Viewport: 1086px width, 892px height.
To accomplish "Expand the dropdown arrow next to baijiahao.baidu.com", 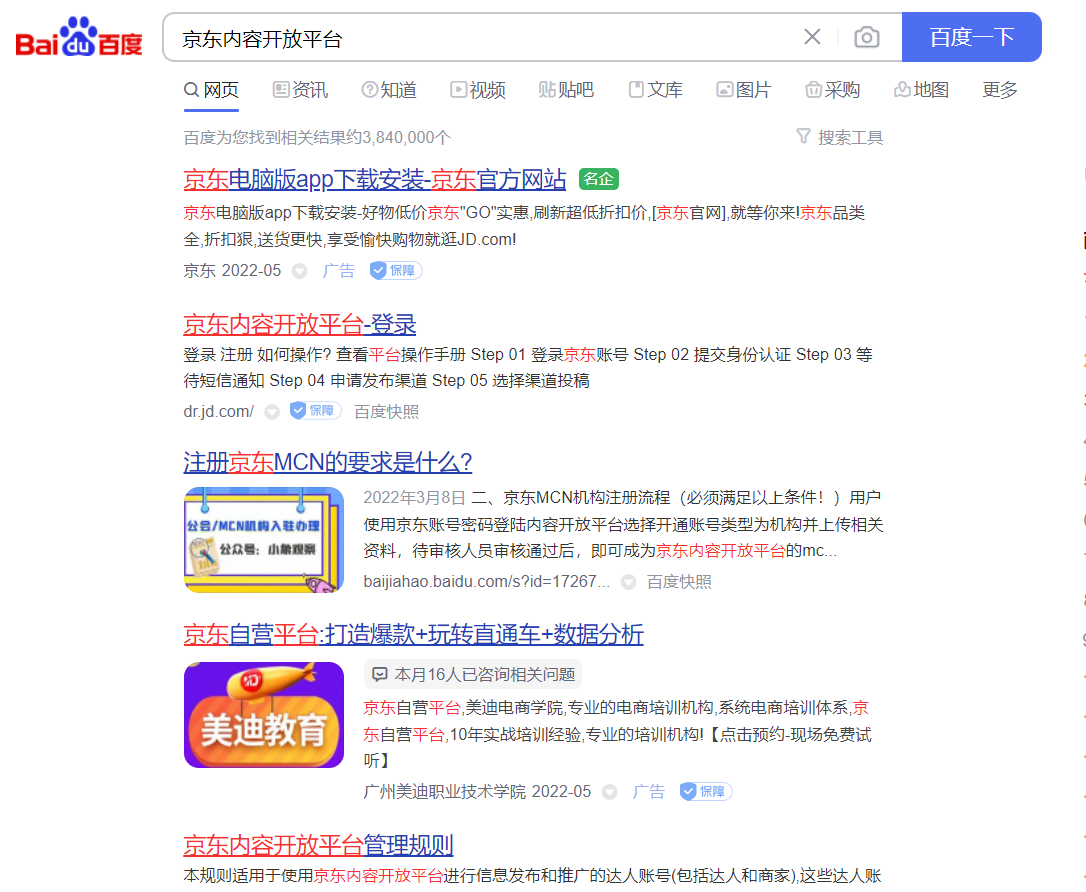I will tap(628, 582).
